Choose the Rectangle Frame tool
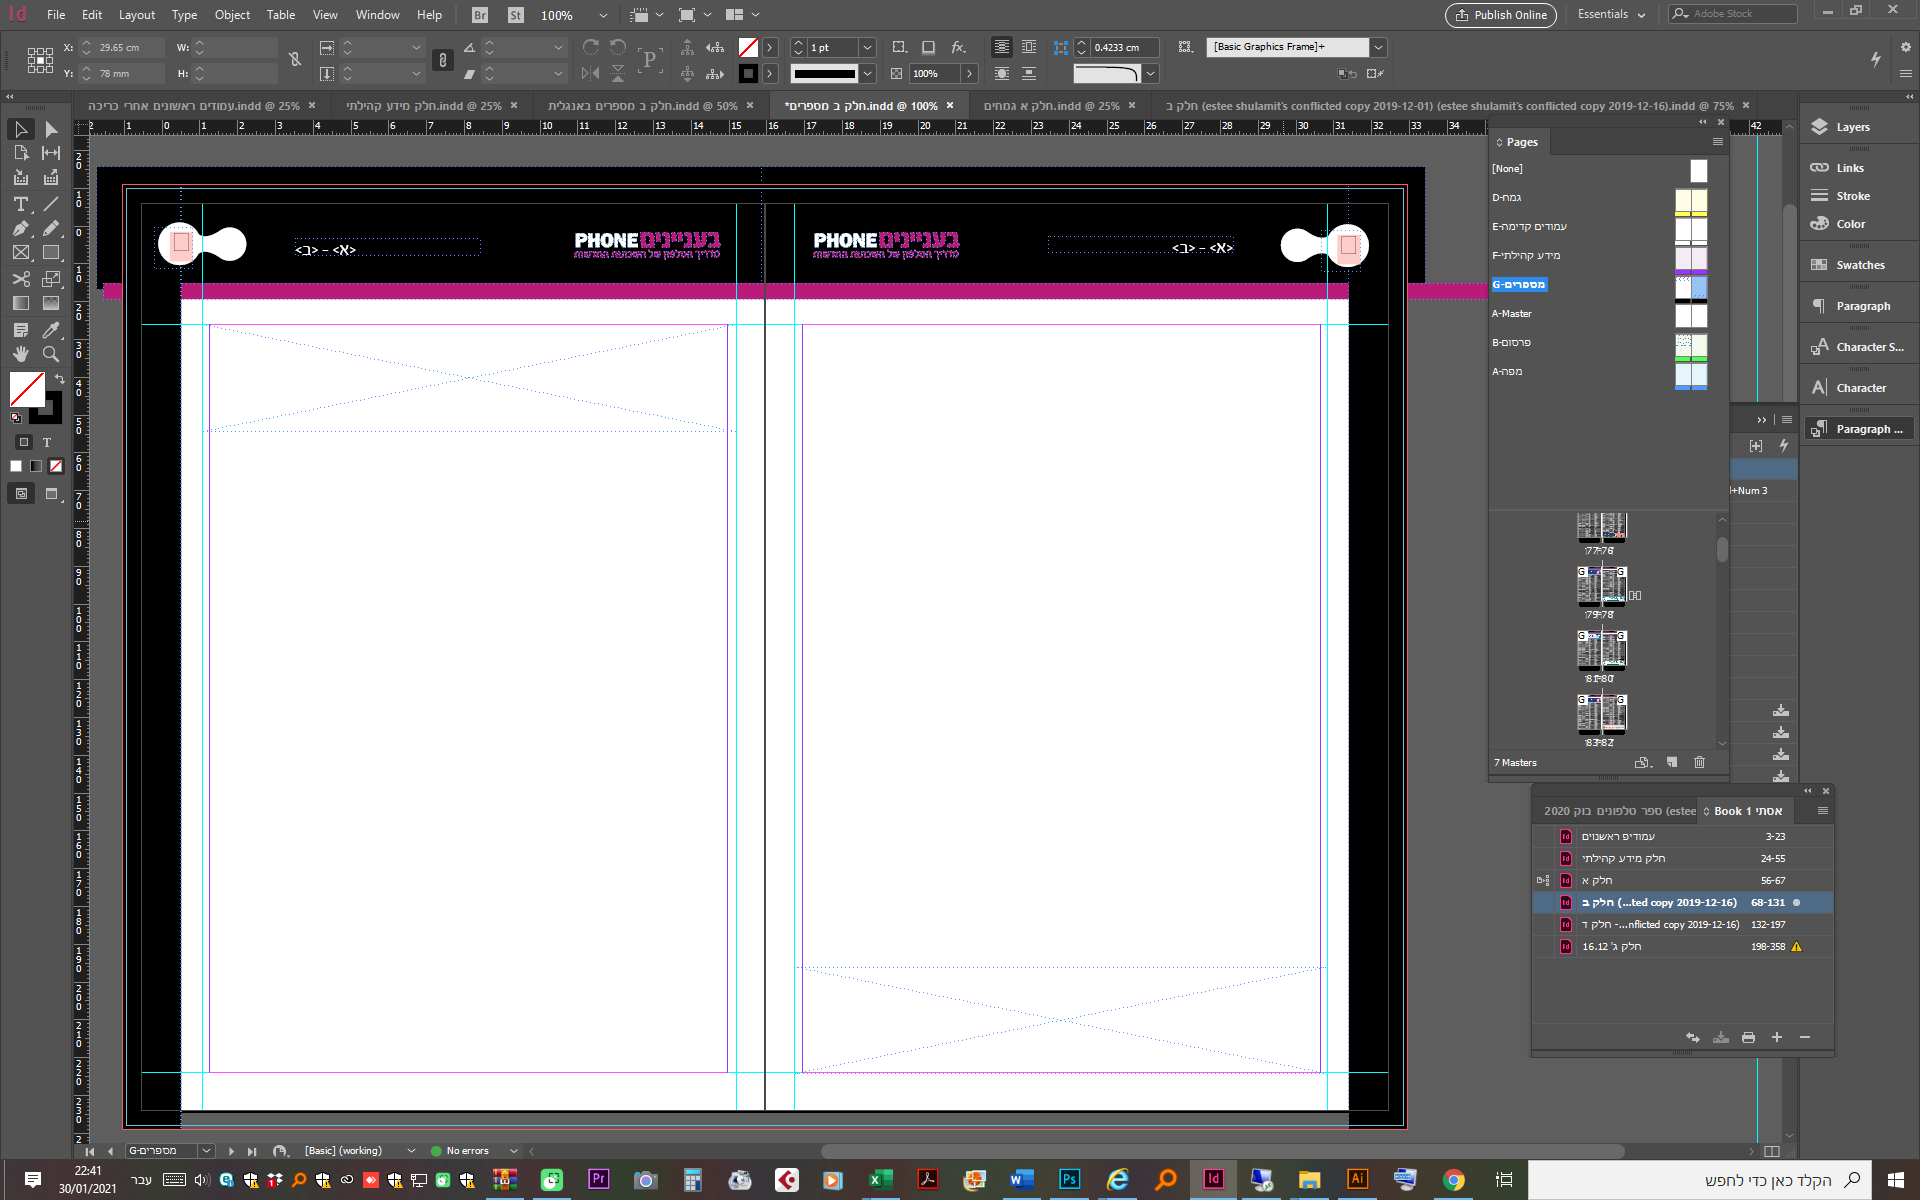Image resolution: width=1920 pixels, height=1200 pixels. click(20, 254)
